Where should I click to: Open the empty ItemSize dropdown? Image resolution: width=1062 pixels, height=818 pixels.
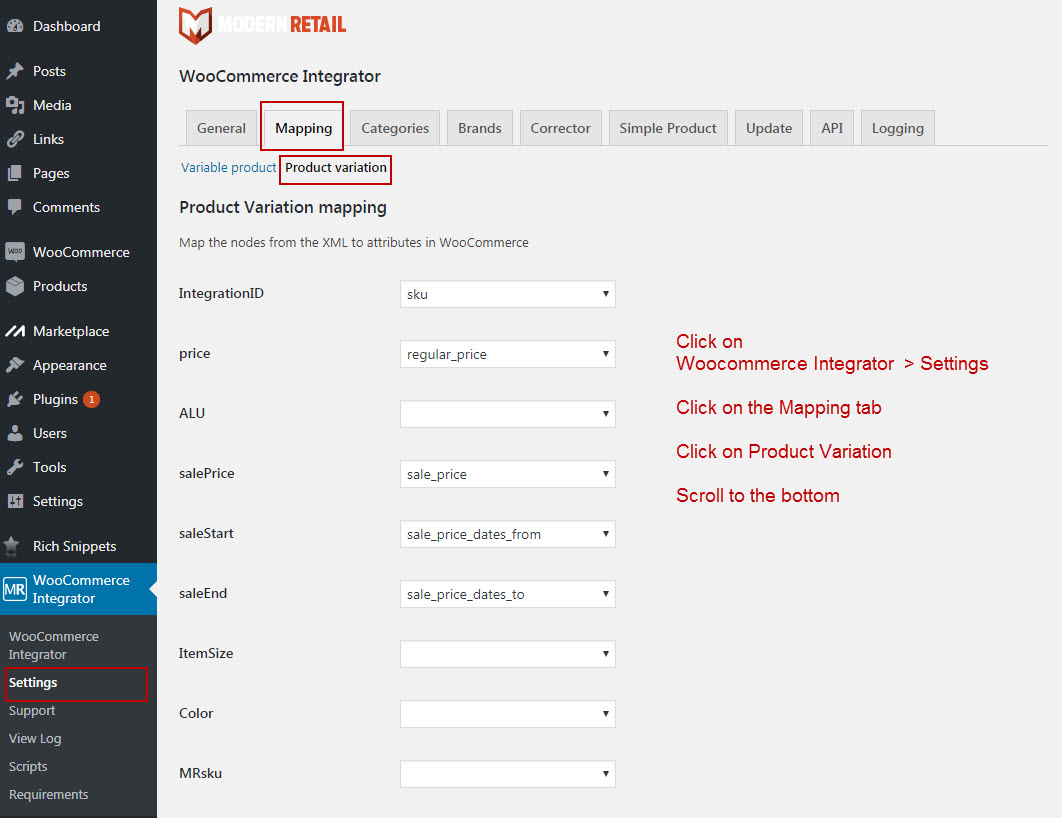507,653
